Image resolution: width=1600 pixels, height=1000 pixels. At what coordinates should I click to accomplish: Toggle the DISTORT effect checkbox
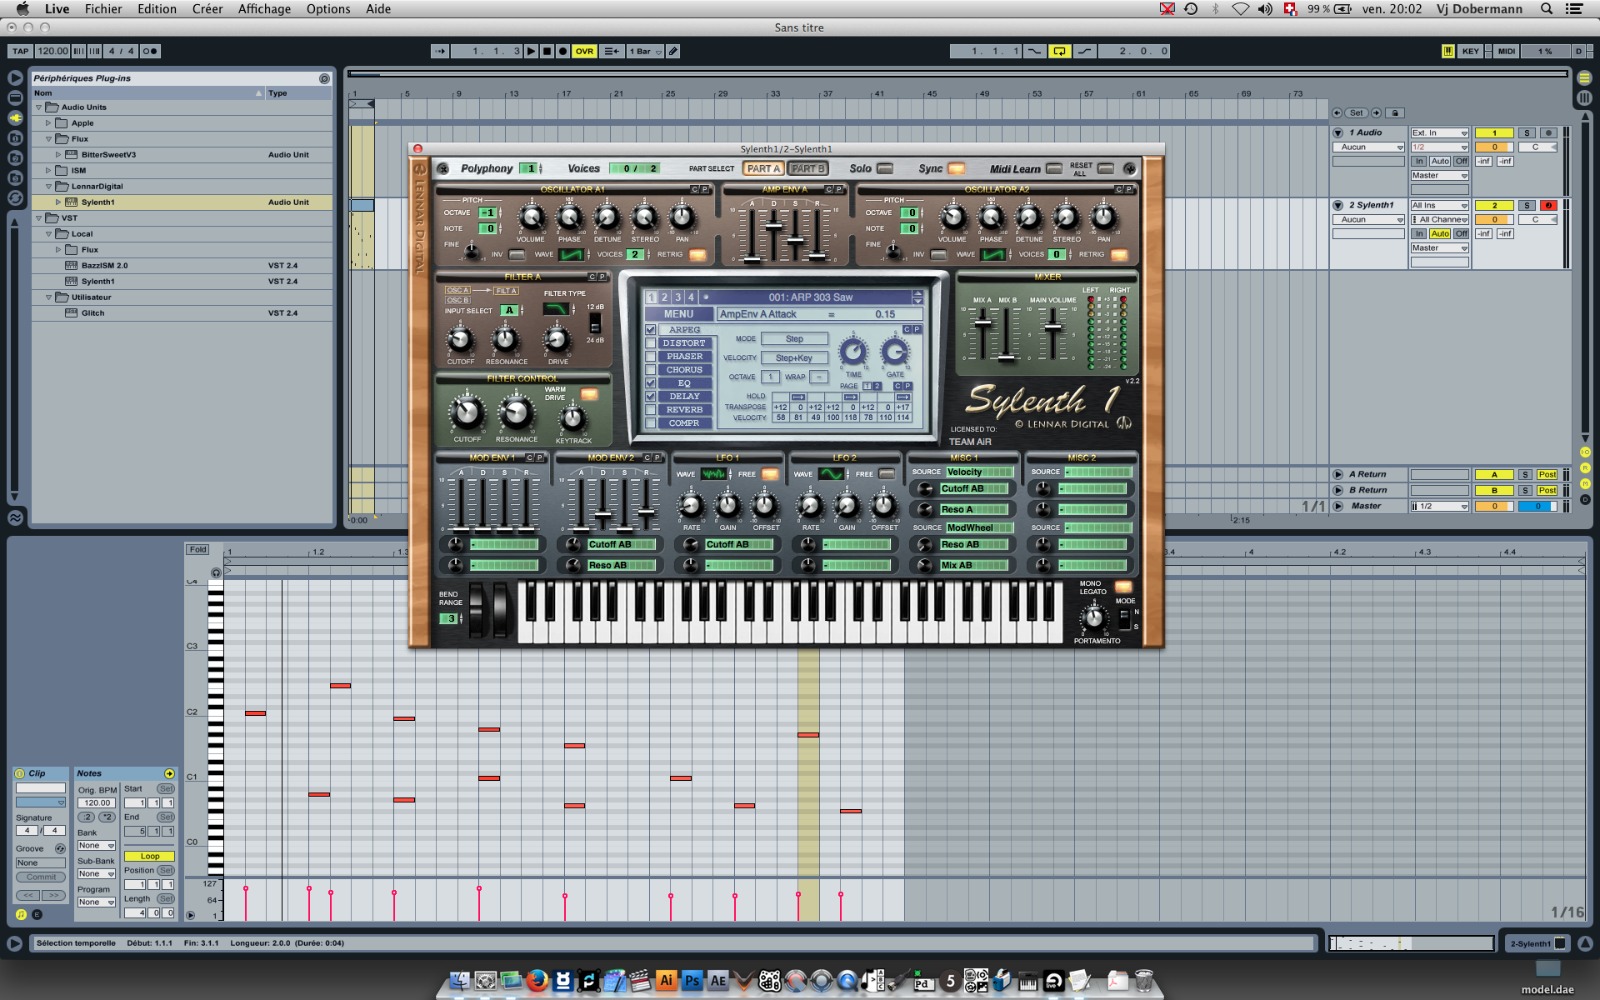click(651, 343)
